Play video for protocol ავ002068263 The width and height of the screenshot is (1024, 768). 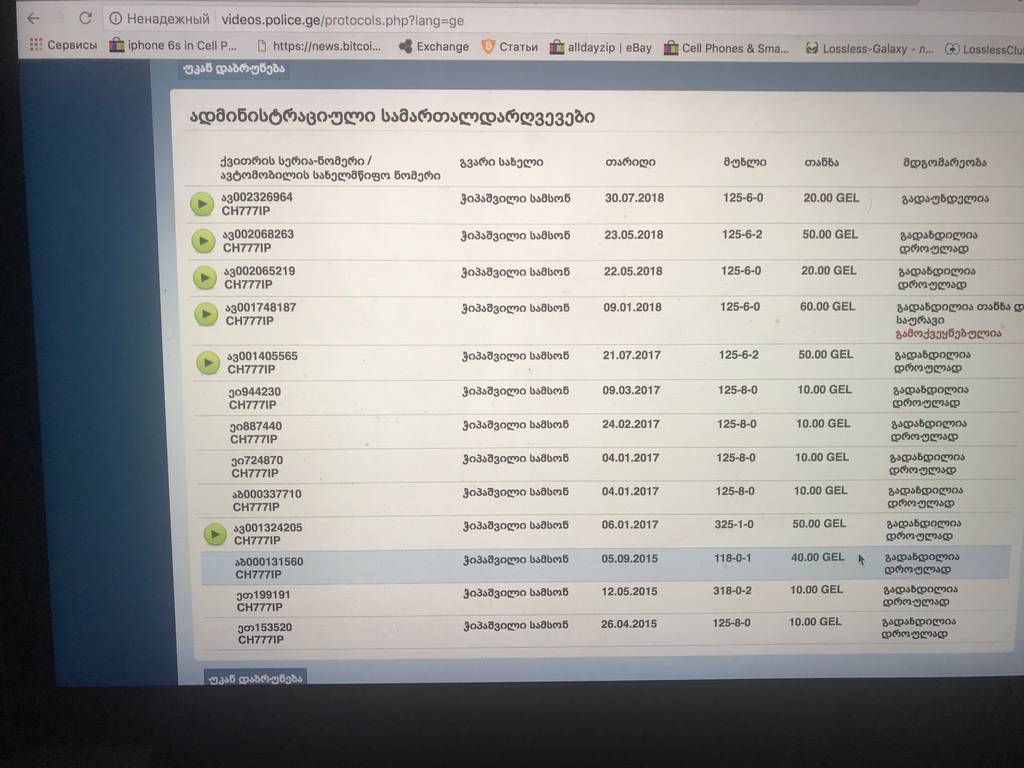[203, 241]
